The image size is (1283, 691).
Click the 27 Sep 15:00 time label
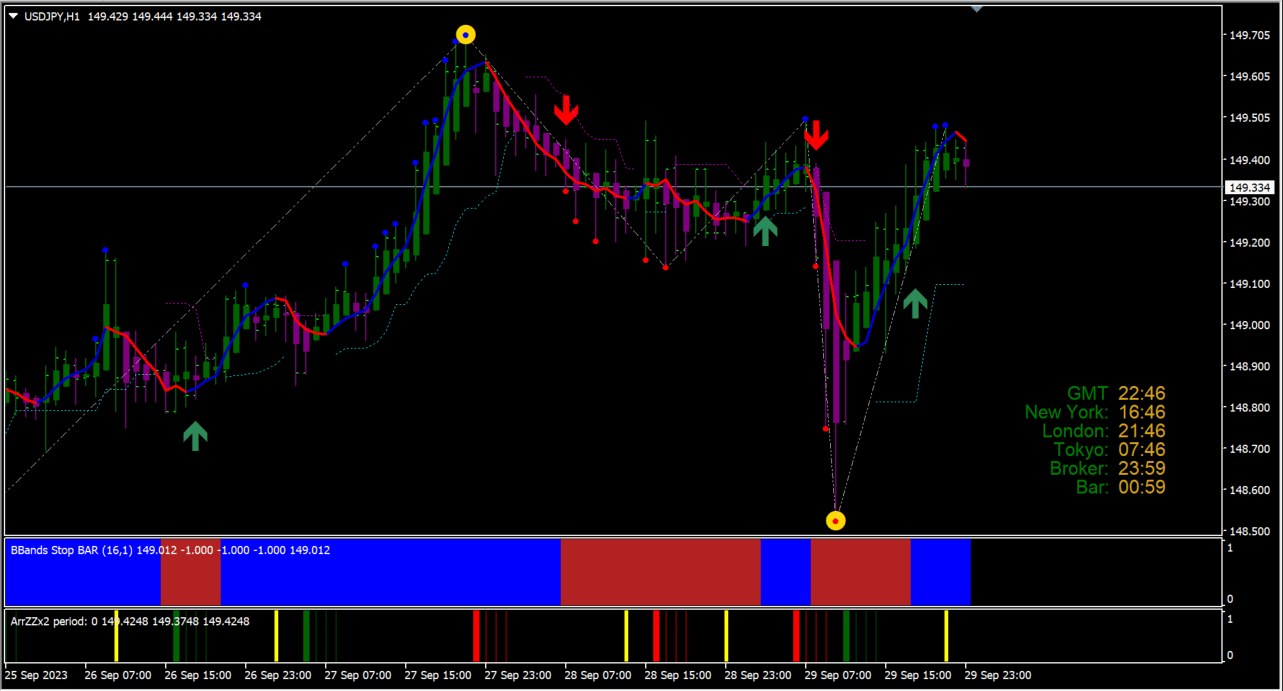tap(438, 676)
